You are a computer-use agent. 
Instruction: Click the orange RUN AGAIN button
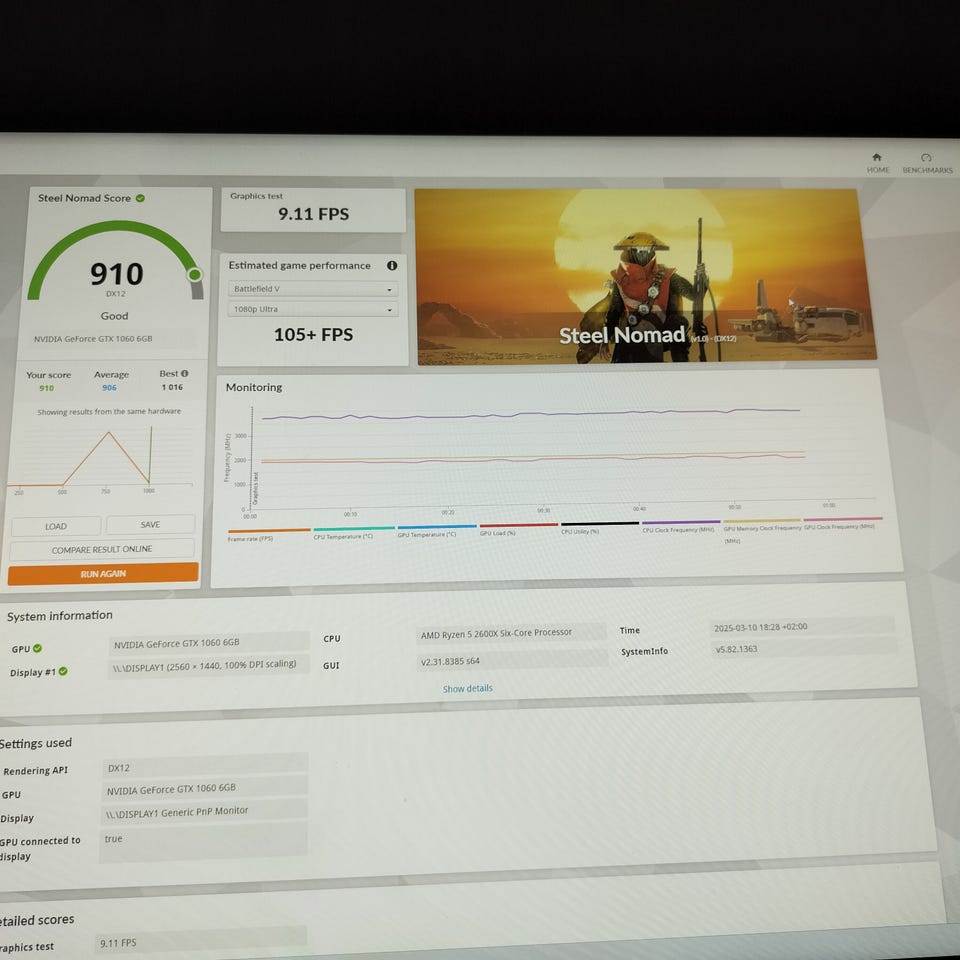pyautogui.click(x=103, y=574)
